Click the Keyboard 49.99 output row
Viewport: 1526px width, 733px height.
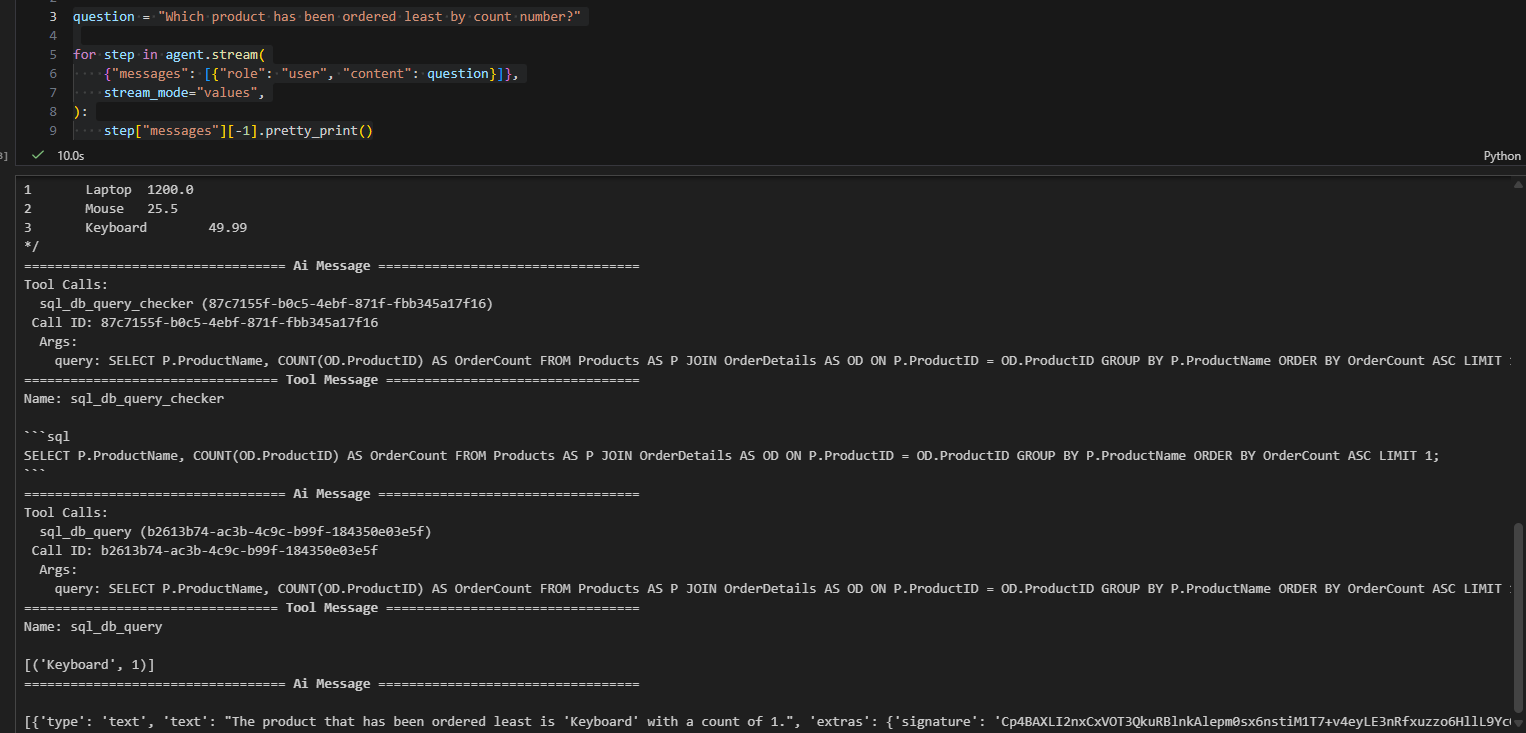coord(165,228)
